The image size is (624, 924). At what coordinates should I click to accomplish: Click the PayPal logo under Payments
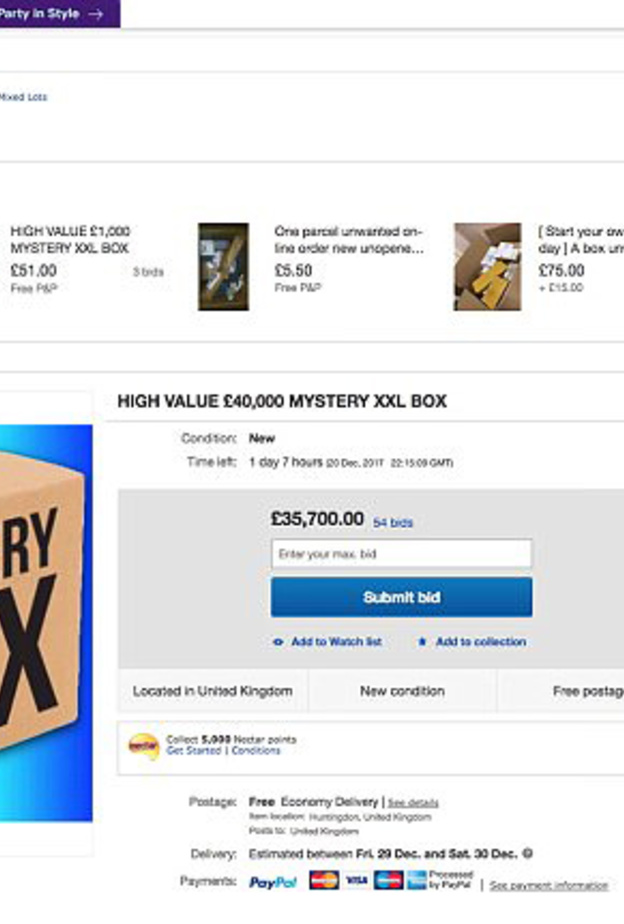(273, 882)
